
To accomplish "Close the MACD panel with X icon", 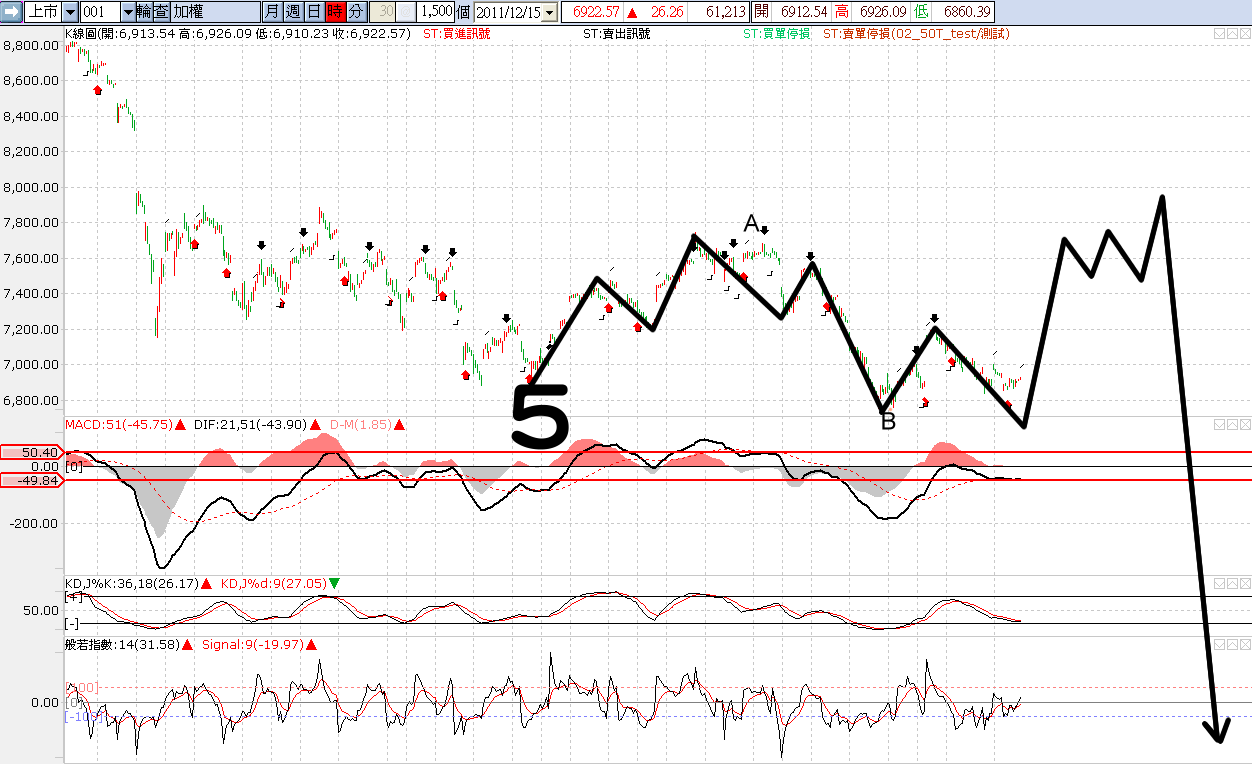I will click(1244, 424).
